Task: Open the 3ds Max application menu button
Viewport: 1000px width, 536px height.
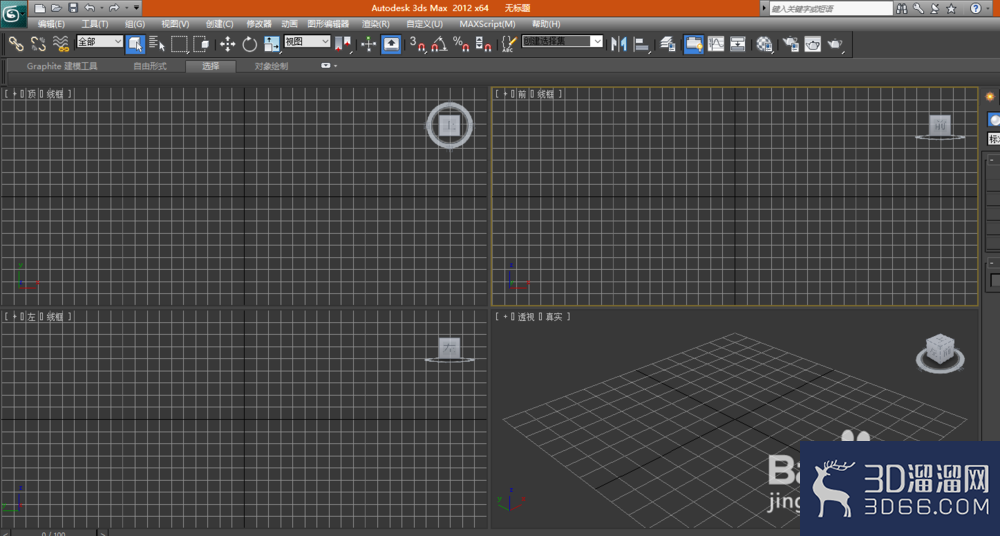Action: coord(13,13)
